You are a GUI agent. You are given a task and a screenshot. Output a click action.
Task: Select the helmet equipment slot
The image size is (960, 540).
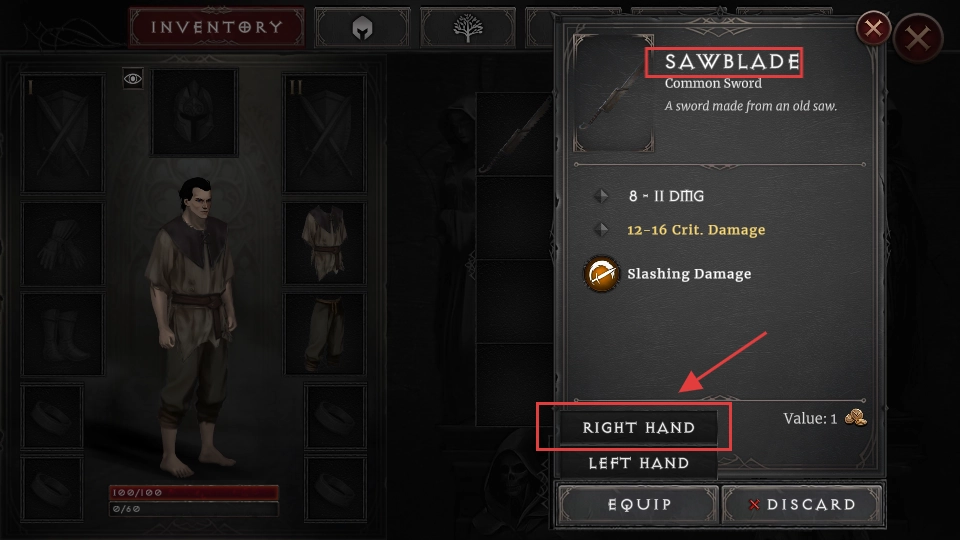click(x=194, y=112)
